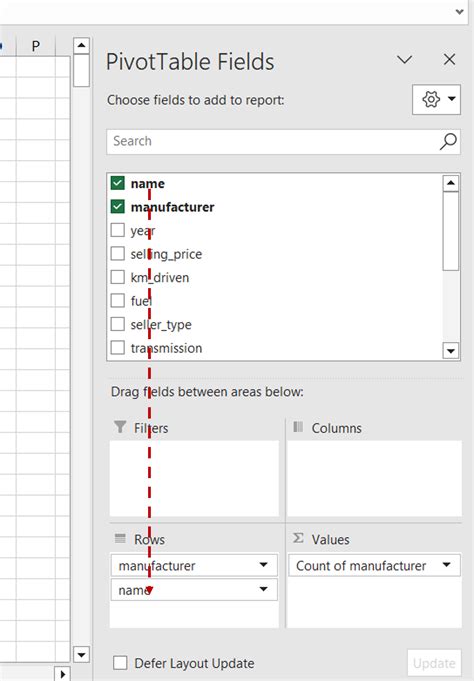Expand the formula bar chevron

(x=459, y=12)
